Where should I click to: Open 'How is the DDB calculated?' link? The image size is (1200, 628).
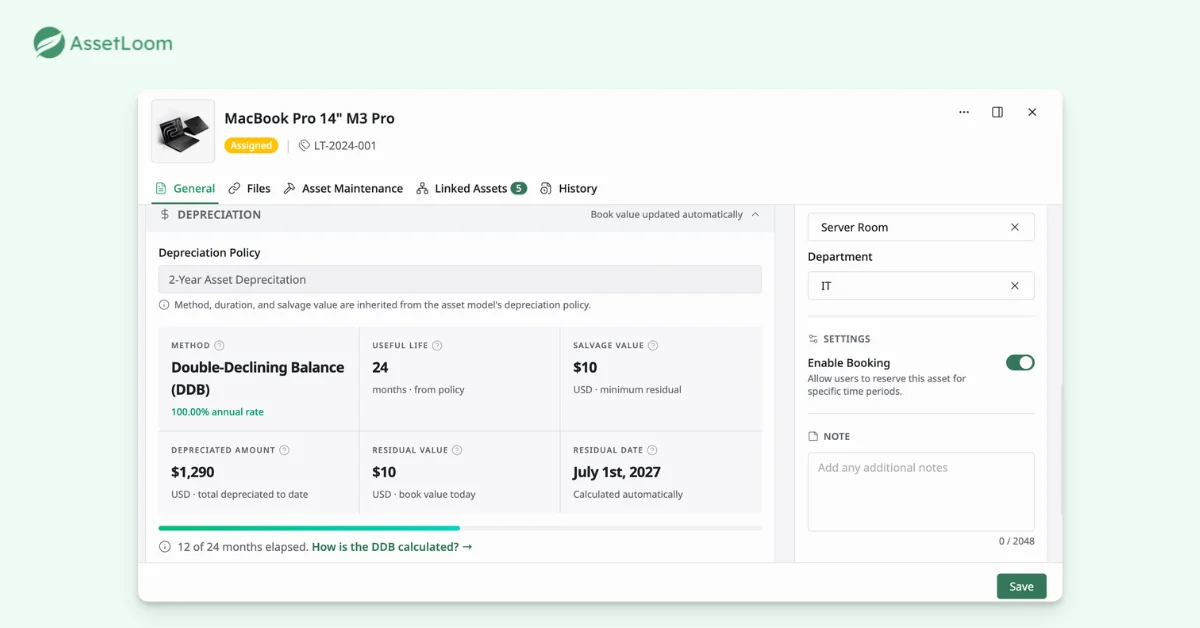point(392,547)
